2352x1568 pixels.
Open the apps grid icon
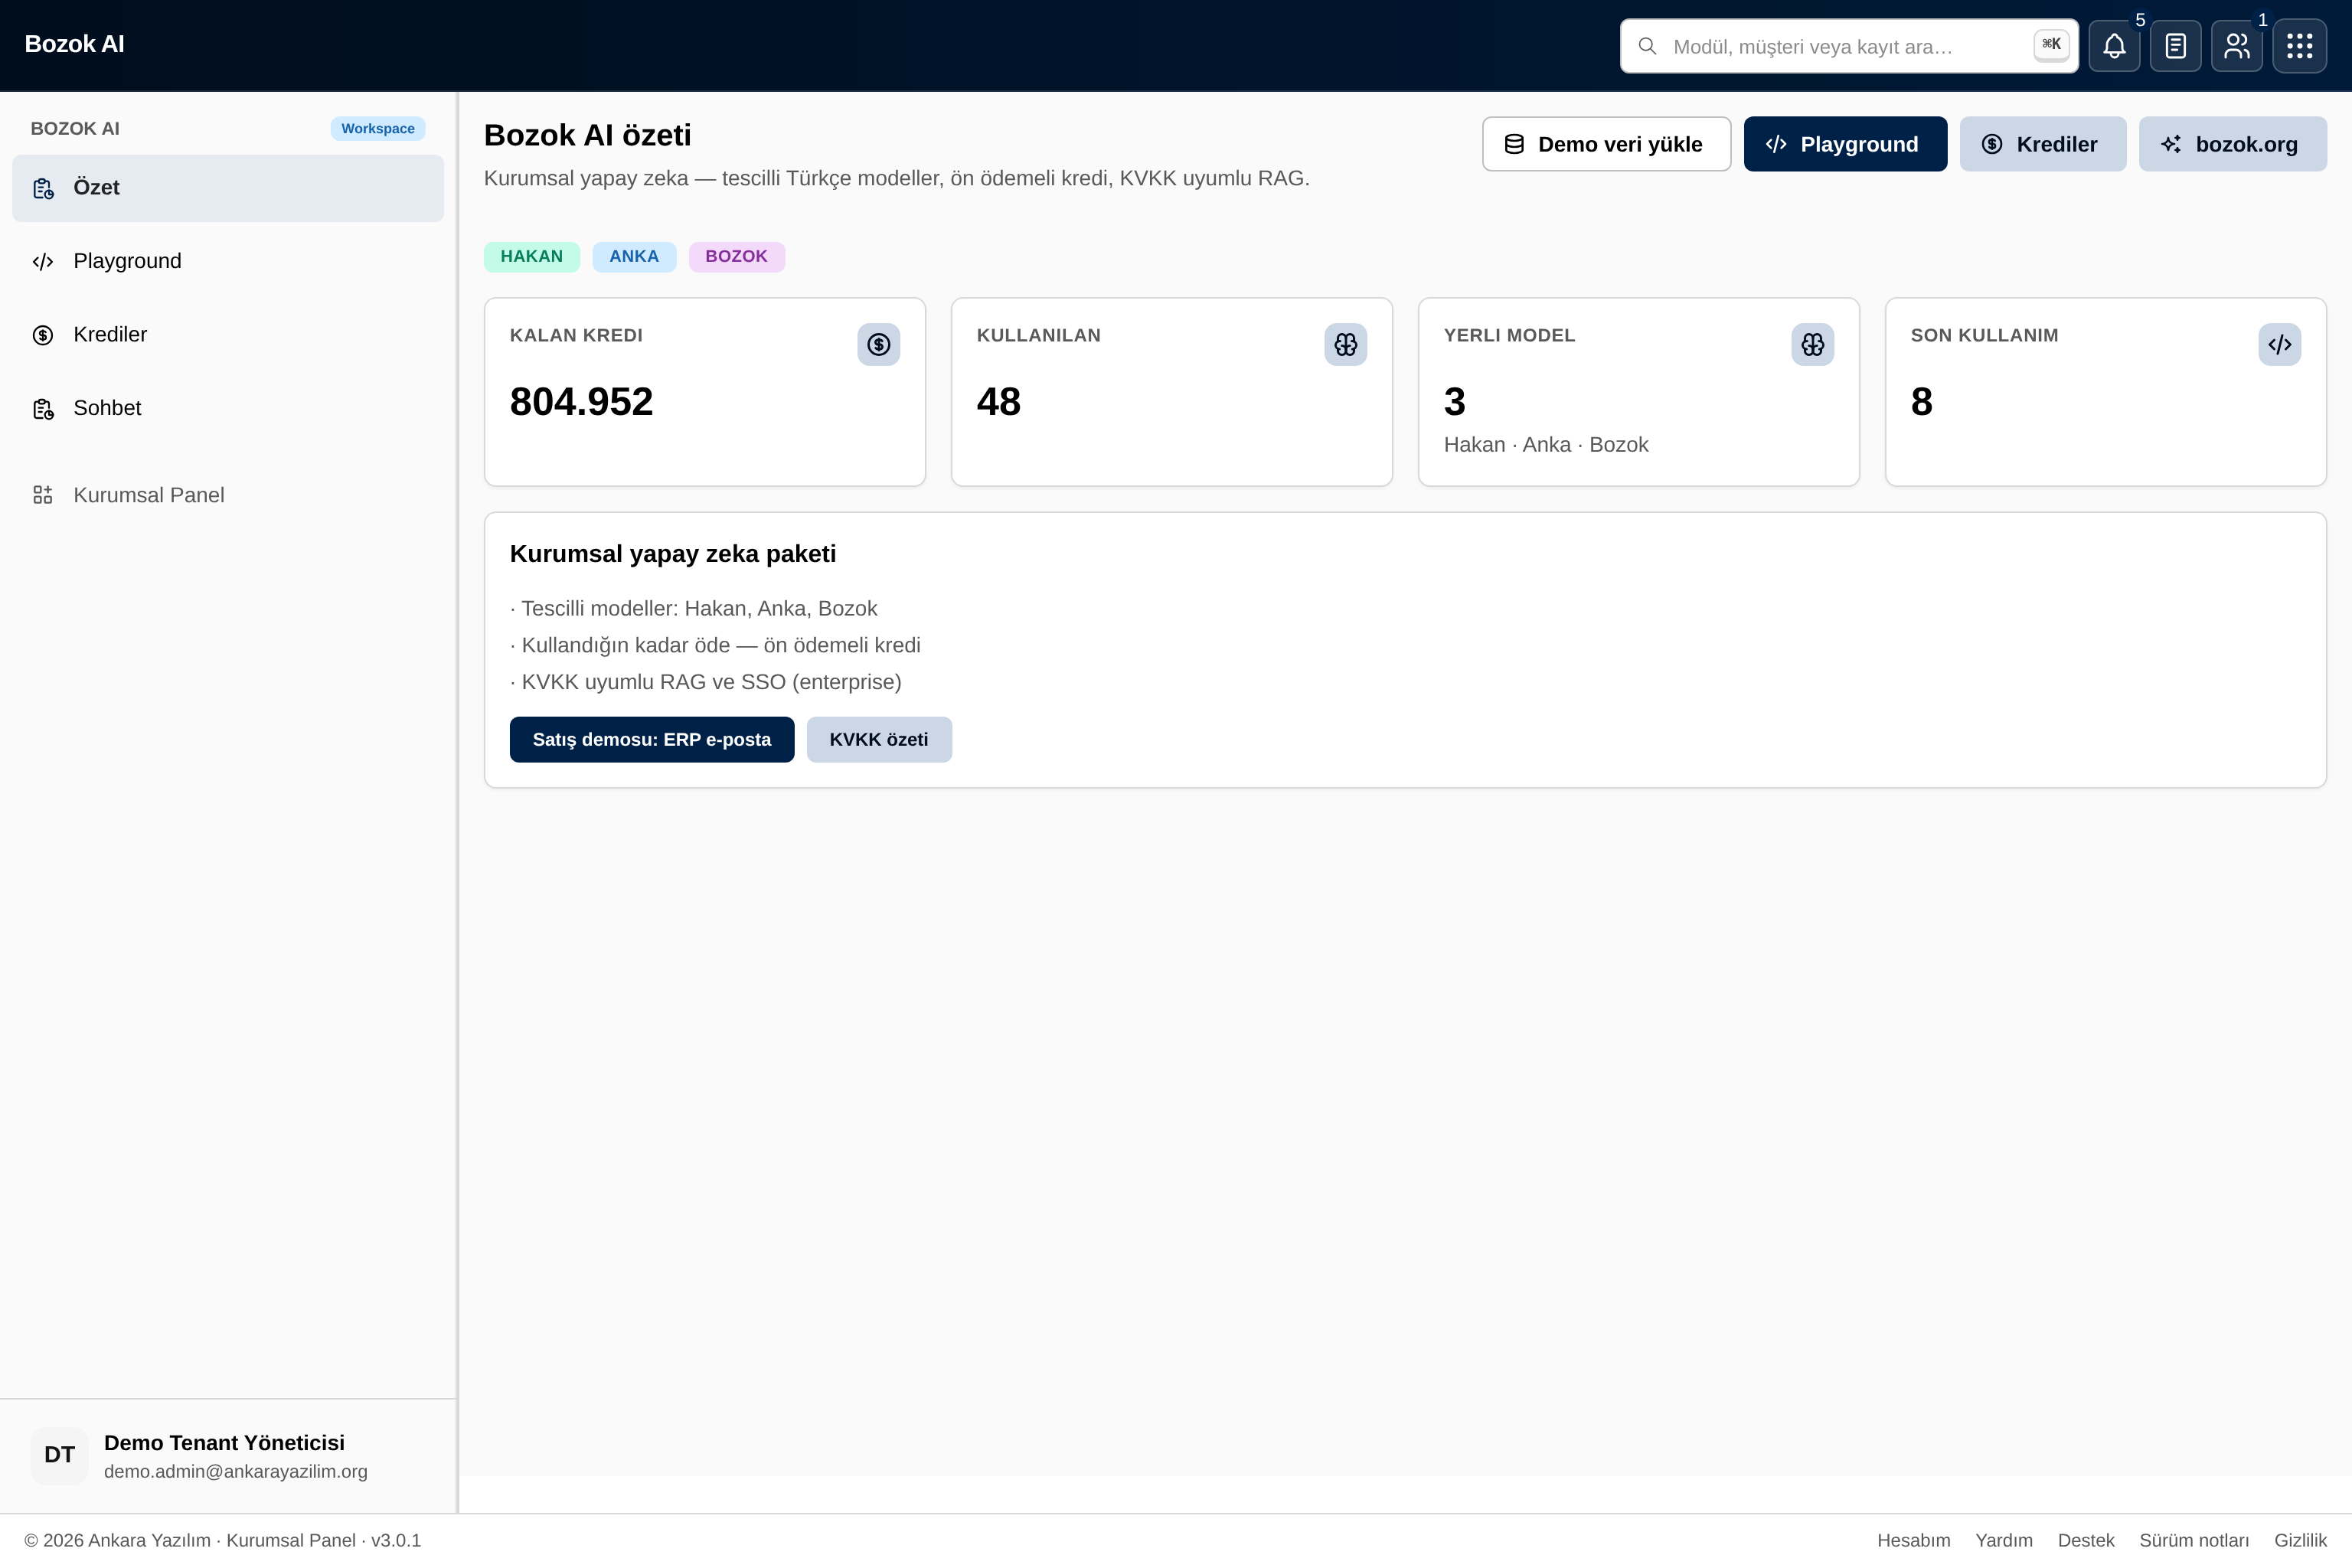[x=2299, y=46]
